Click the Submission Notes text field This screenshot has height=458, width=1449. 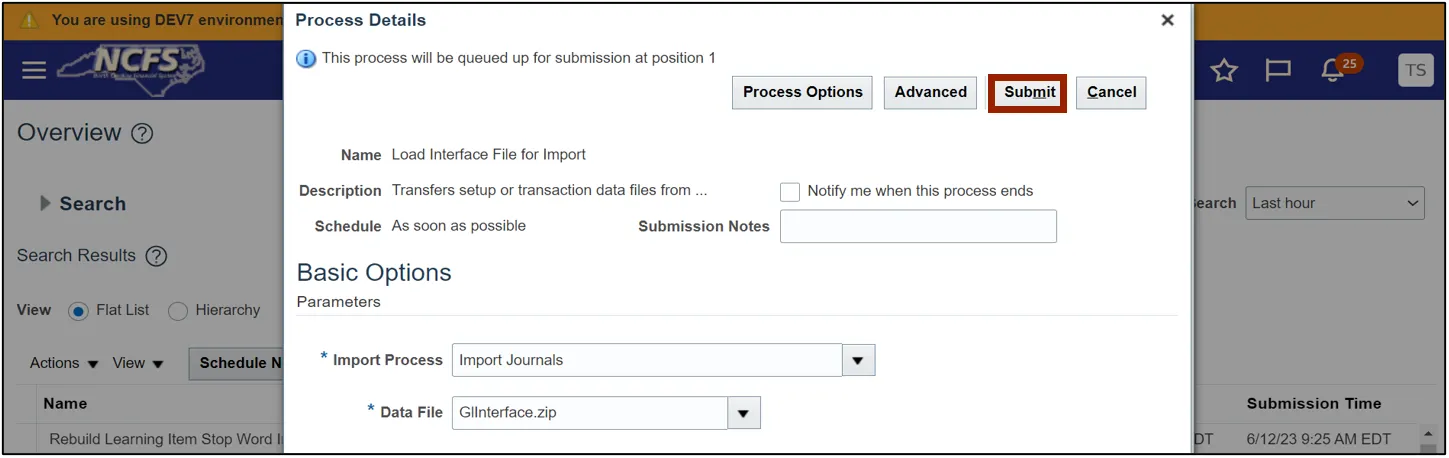click(918, 227)
